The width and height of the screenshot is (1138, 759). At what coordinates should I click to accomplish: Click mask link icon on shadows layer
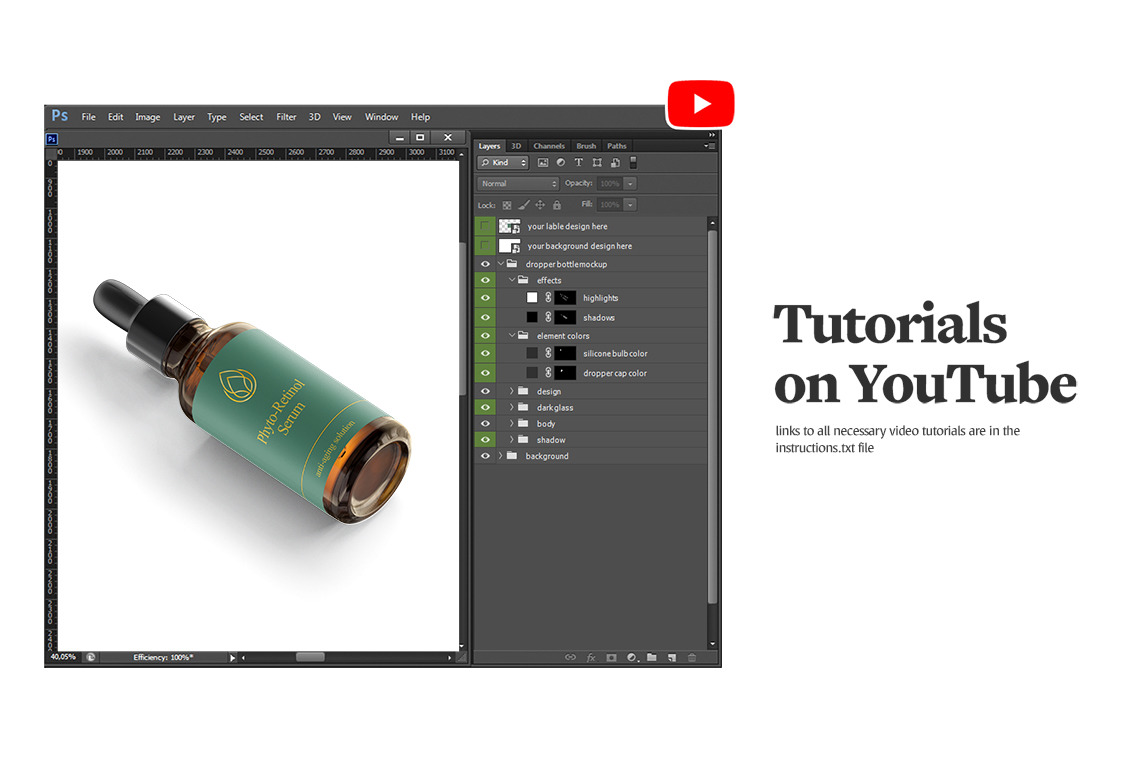click(x=549, y=317)
